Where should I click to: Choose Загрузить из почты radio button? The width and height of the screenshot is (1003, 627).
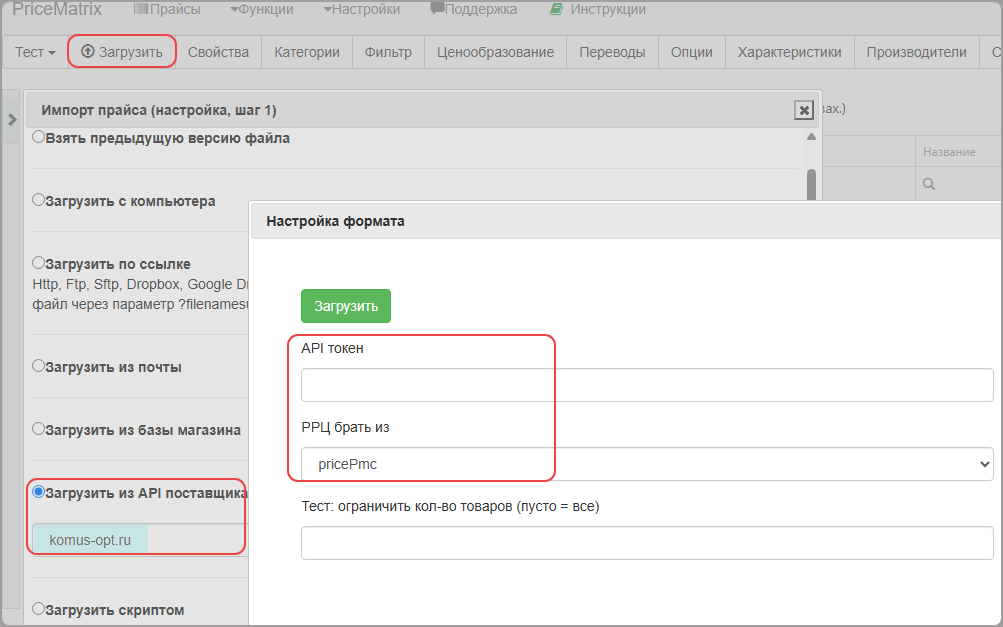click(x=38, y=365)
